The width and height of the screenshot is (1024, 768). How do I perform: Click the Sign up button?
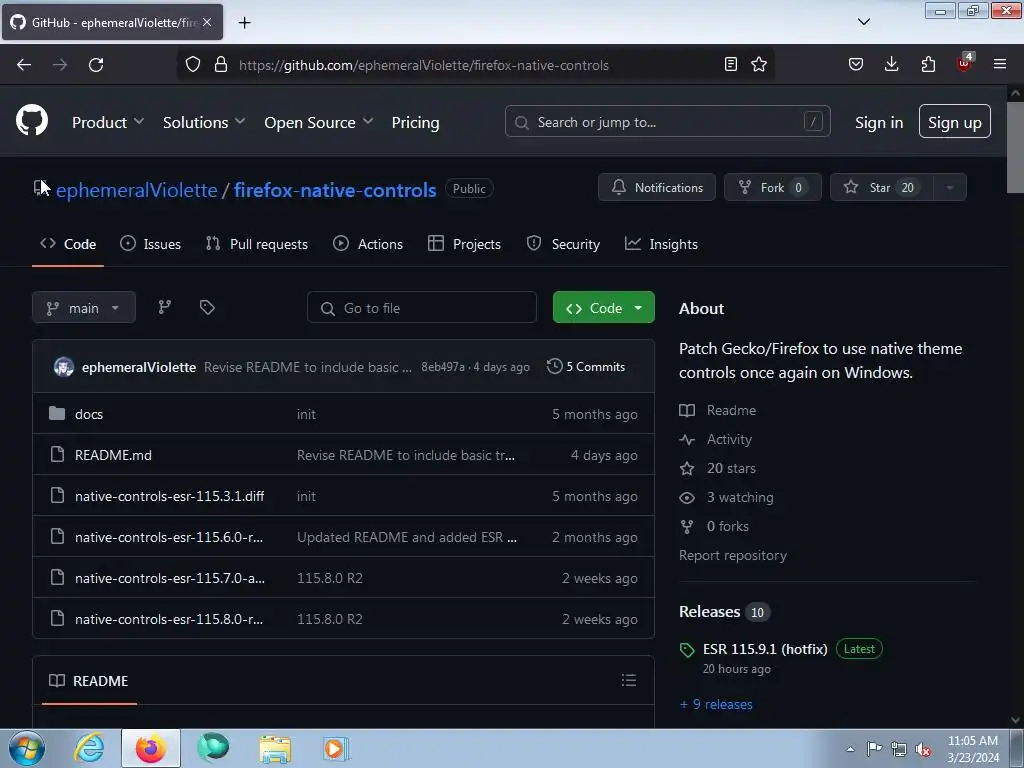click(x=954, y=121)
